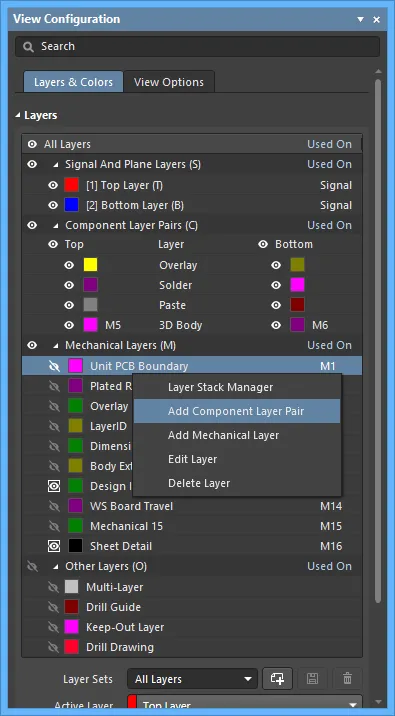Screen dimensions: 395x716
Task: Switch to the View Options tab
Action: (x=169, y=82)
